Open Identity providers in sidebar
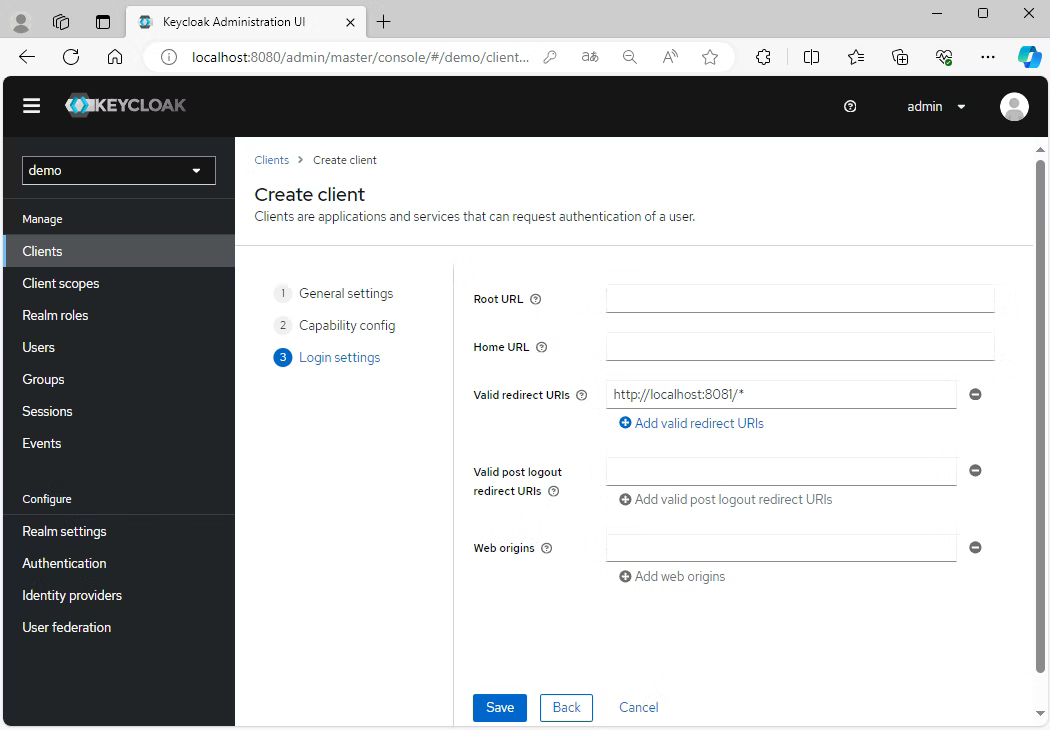Image resolution: width=1050 pixels, height=730 pixels. tap(72, 595)
